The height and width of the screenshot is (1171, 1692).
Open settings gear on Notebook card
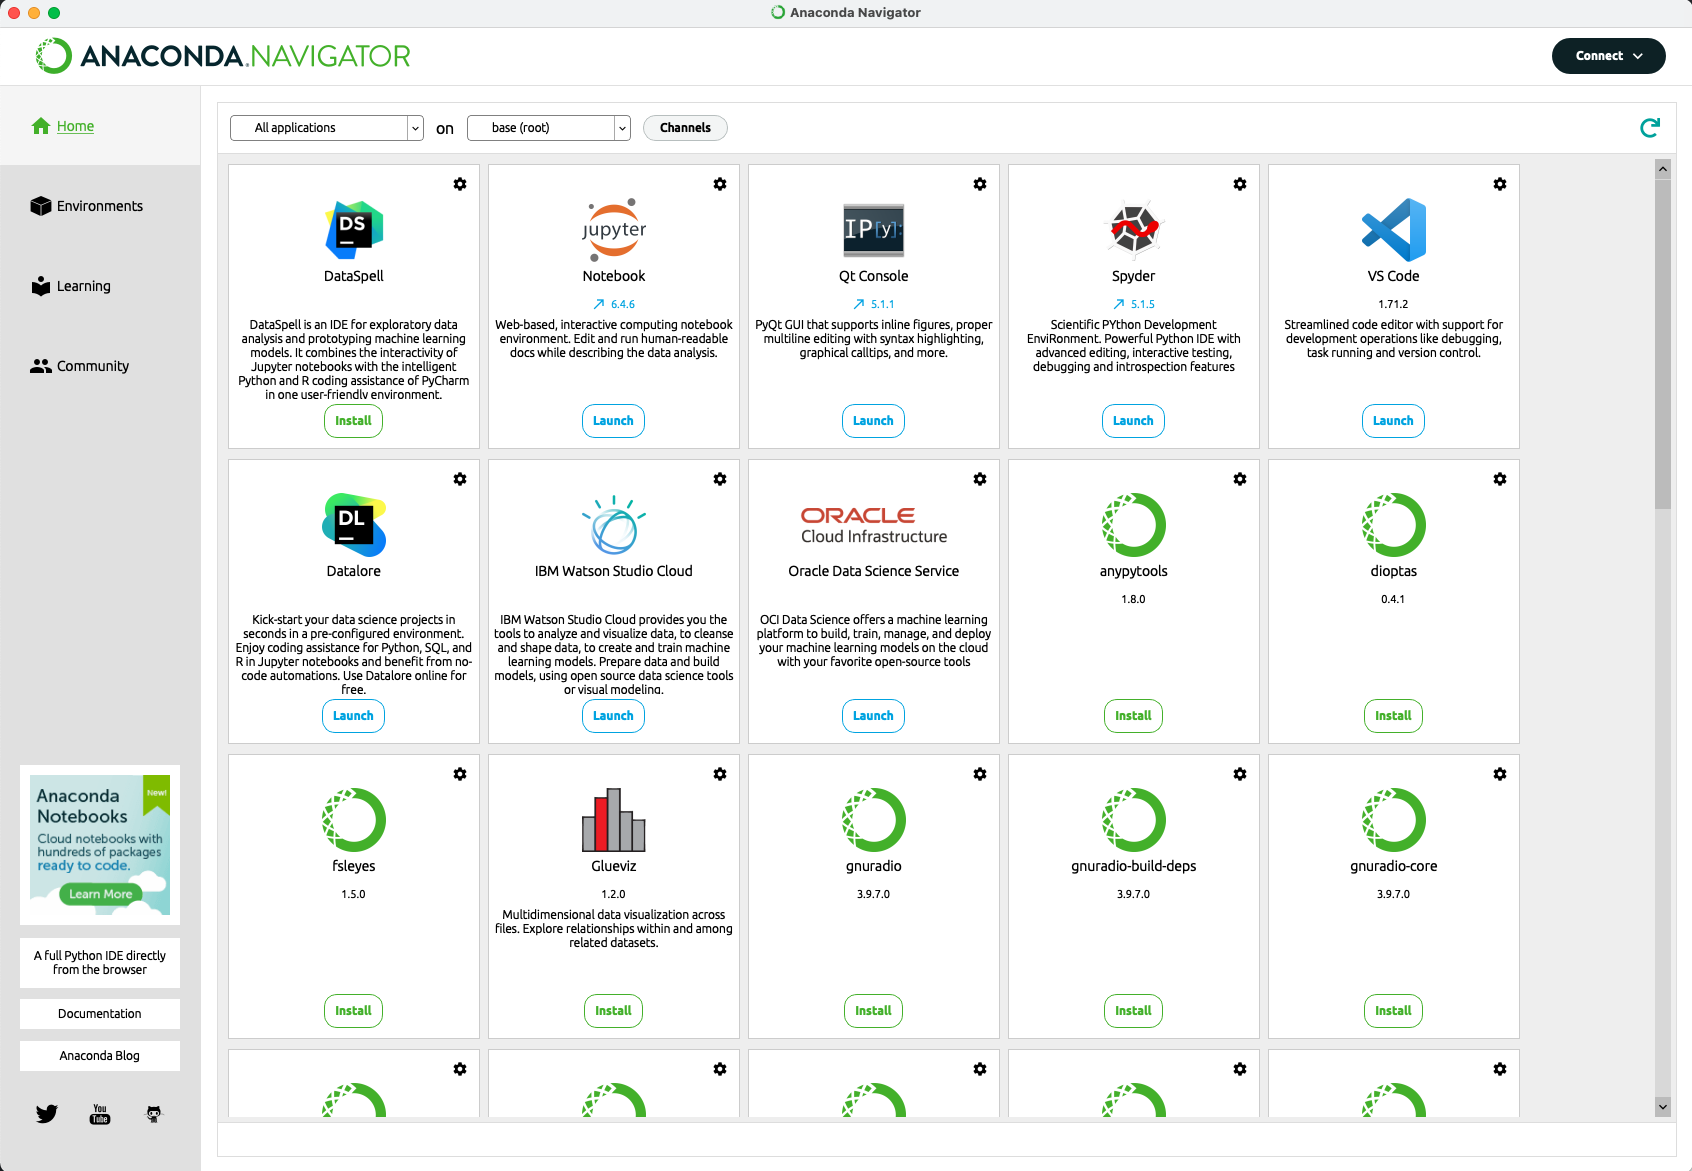point(720,184)
